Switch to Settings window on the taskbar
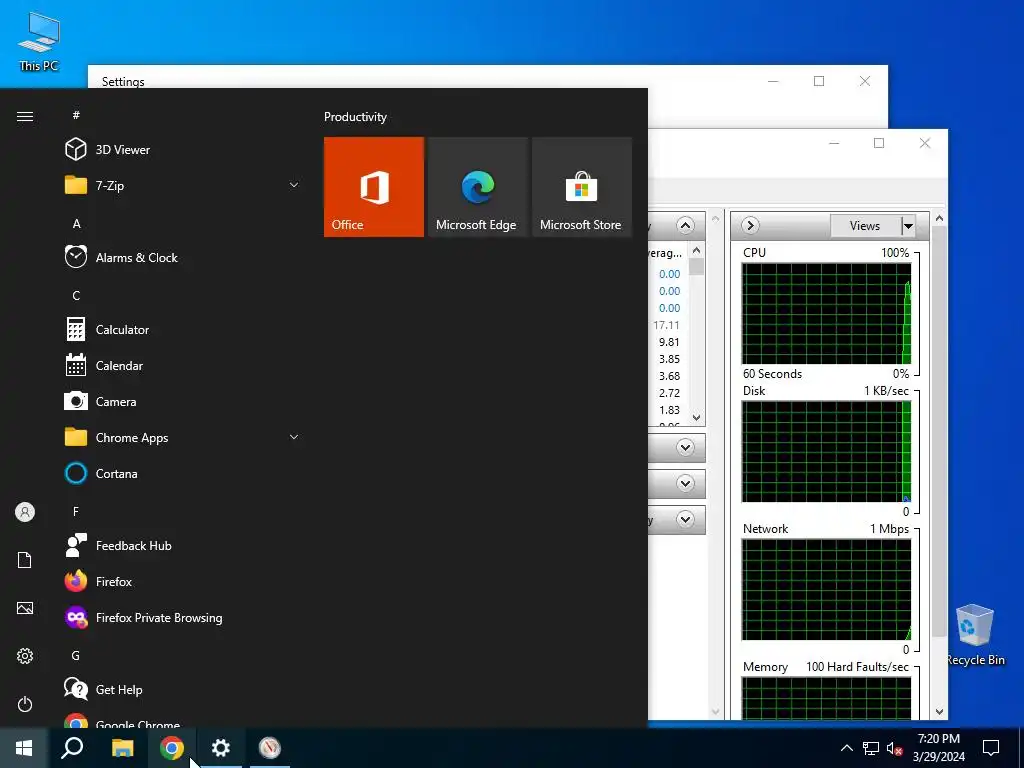 221,748
